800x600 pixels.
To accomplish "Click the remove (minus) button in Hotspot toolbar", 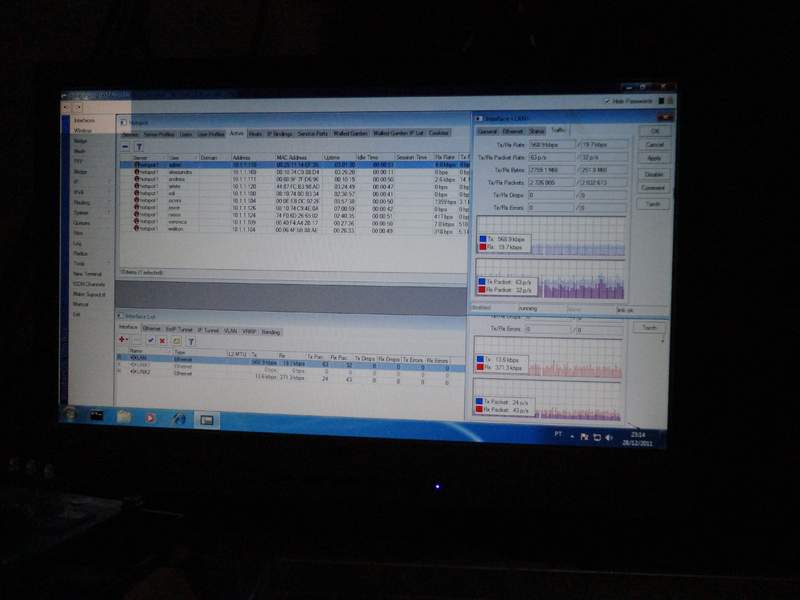I will 126,147.
